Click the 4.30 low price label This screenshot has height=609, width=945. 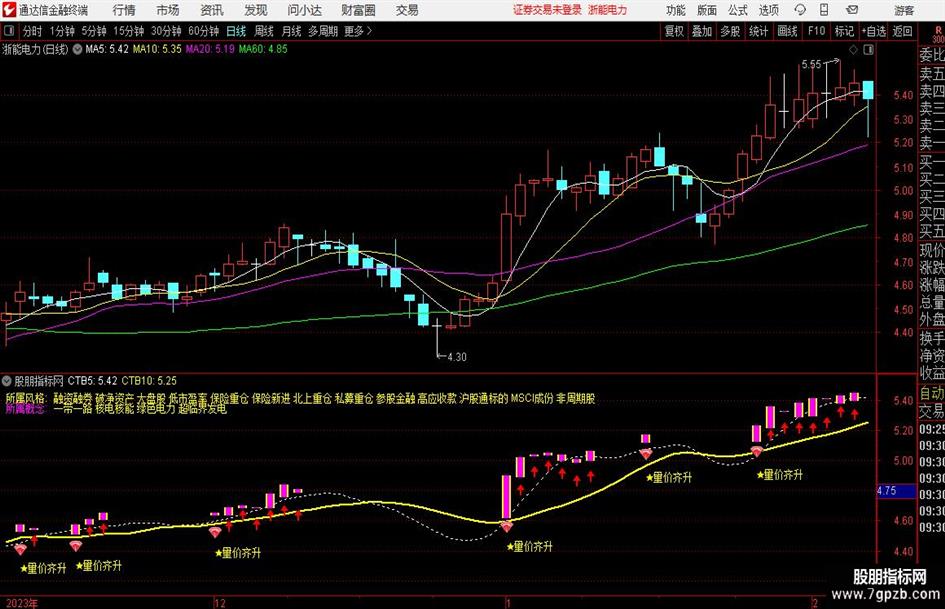457,357
